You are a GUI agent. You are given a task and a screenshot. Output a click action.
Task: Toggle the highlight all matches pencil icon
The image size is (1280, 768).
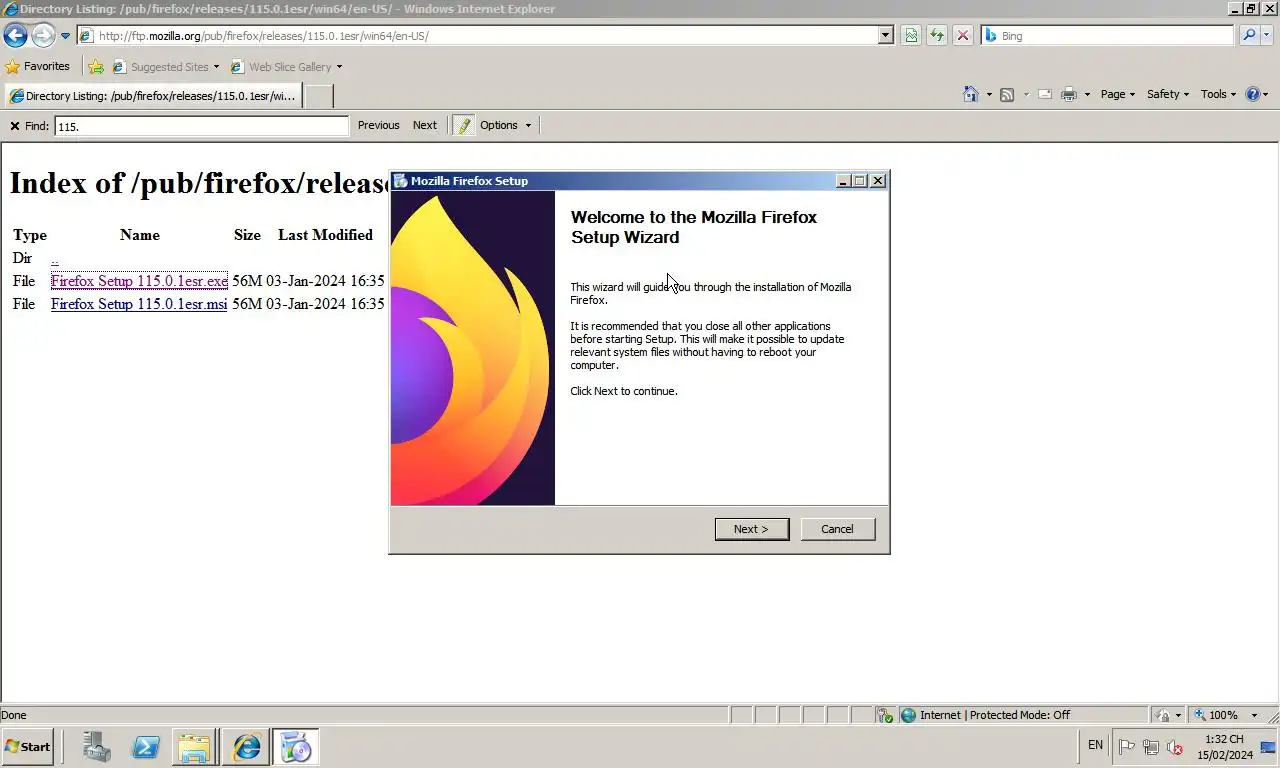464,125
